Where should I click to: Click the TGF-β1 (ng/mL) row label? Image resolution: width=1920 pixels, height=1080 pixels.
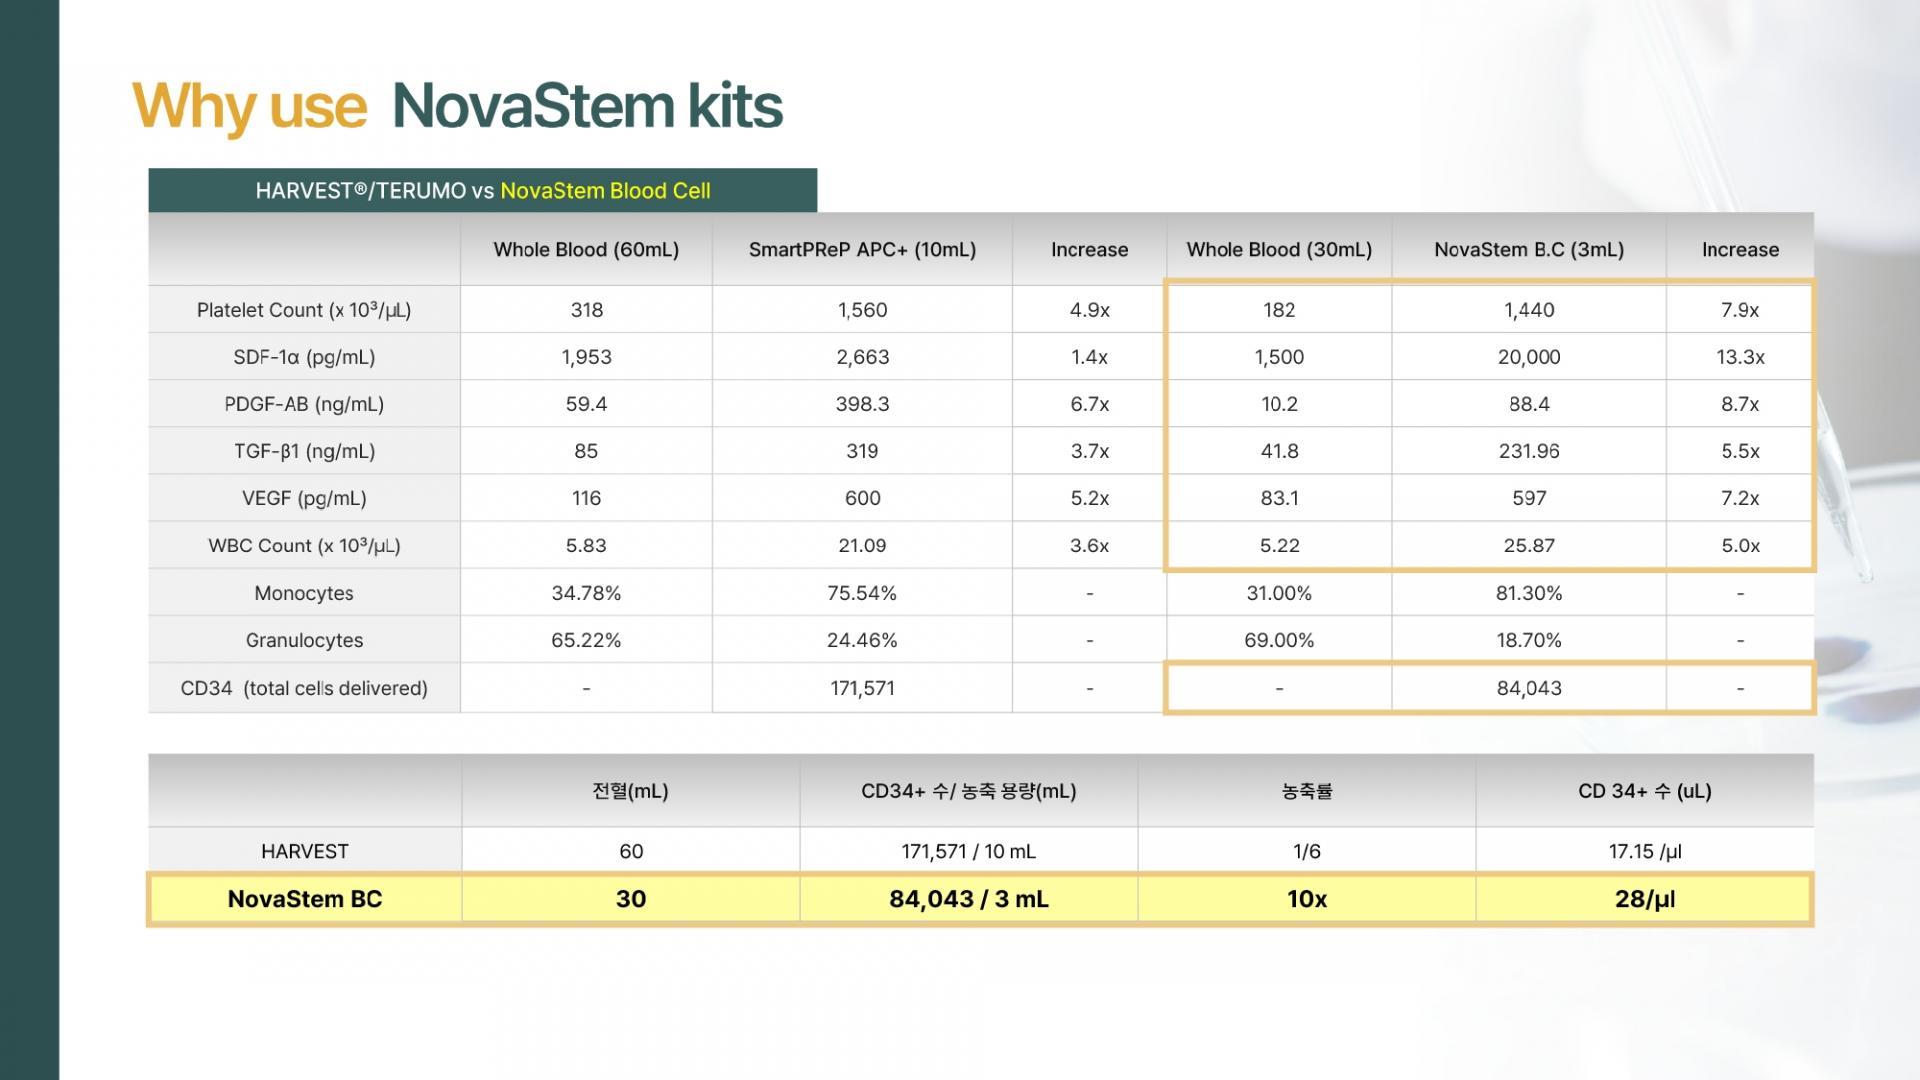[304, 451]
